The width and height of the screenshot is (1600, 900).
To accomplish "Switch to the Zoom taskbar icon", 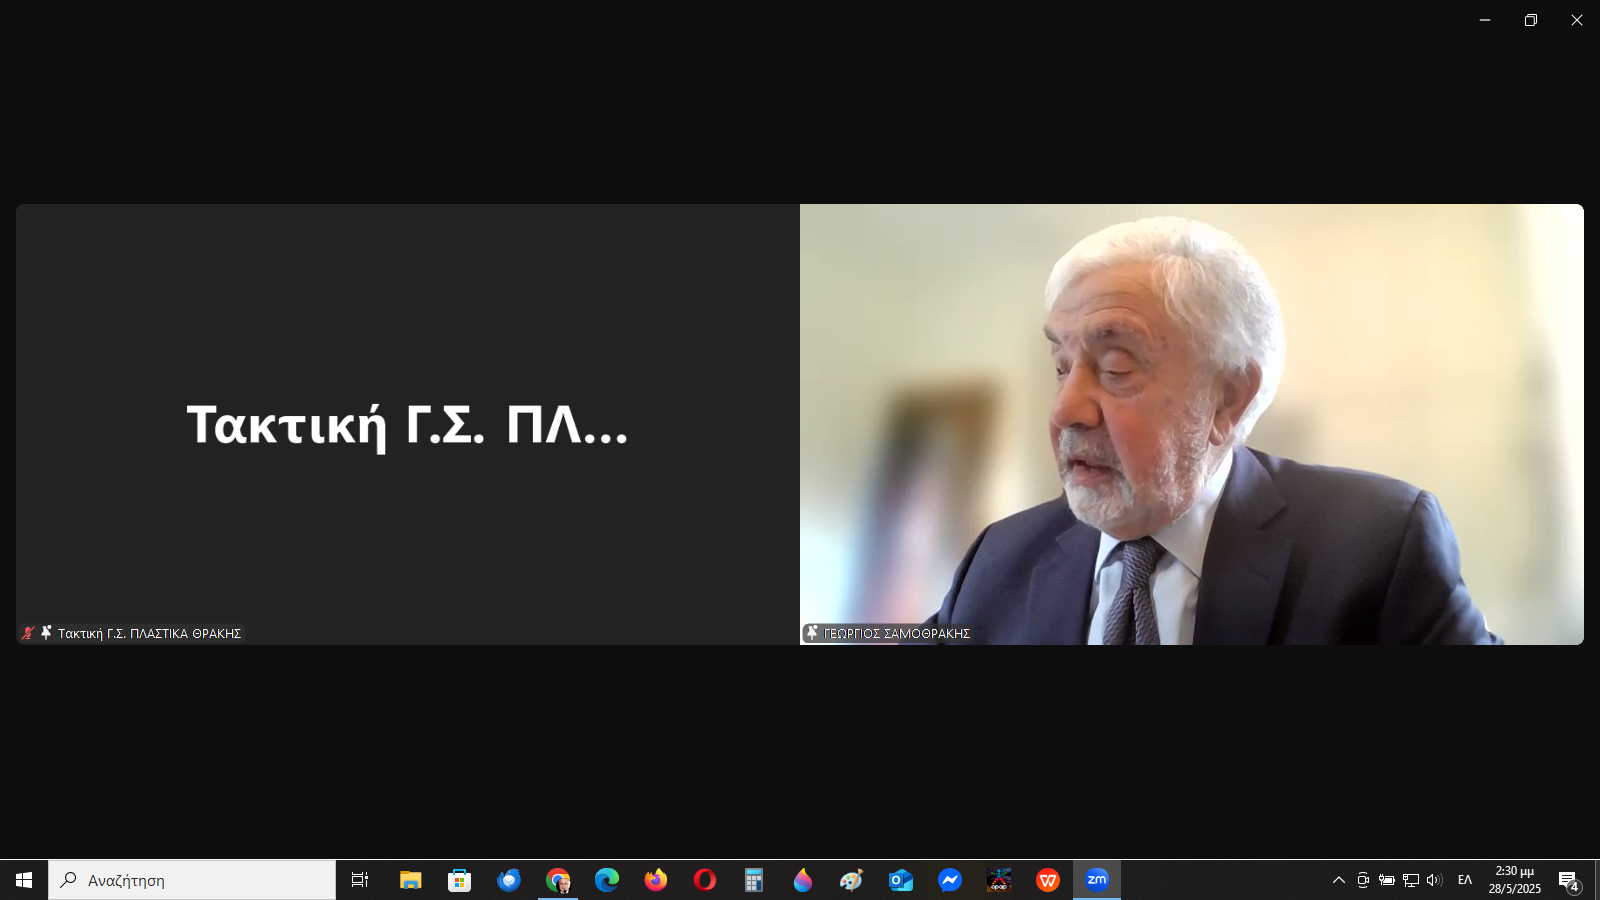I will [1097, 880].
